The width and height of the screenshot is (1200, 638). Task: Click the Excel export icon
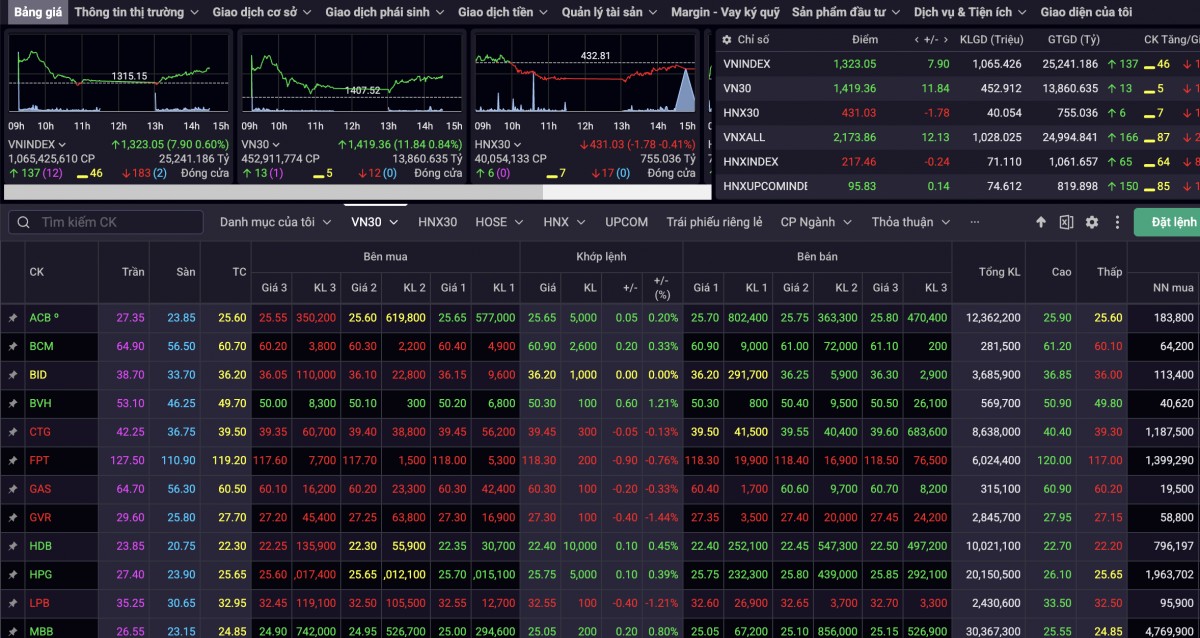[x=1066, y=222]
